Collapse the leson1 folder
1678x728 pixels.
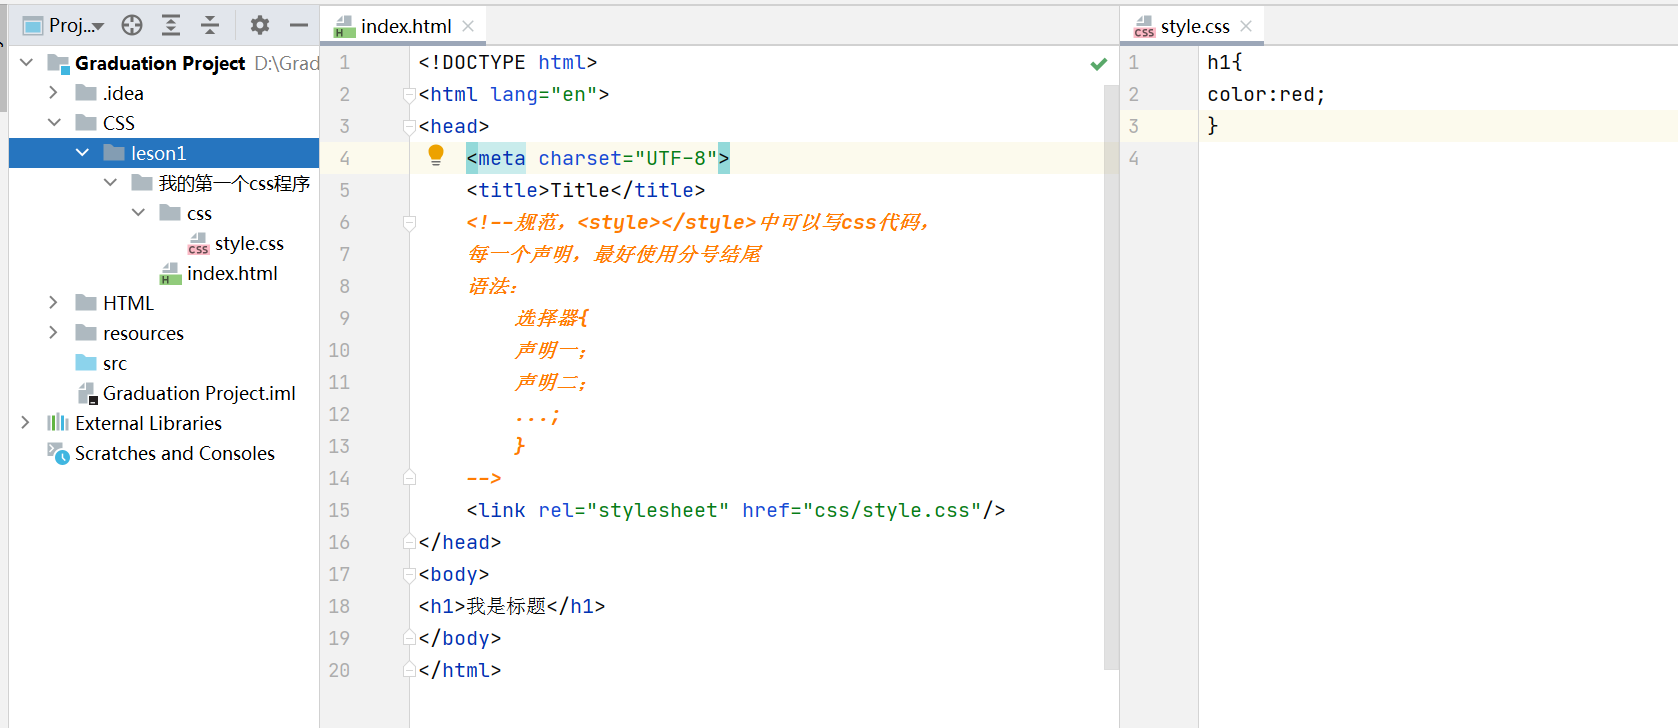click(82, 153)
